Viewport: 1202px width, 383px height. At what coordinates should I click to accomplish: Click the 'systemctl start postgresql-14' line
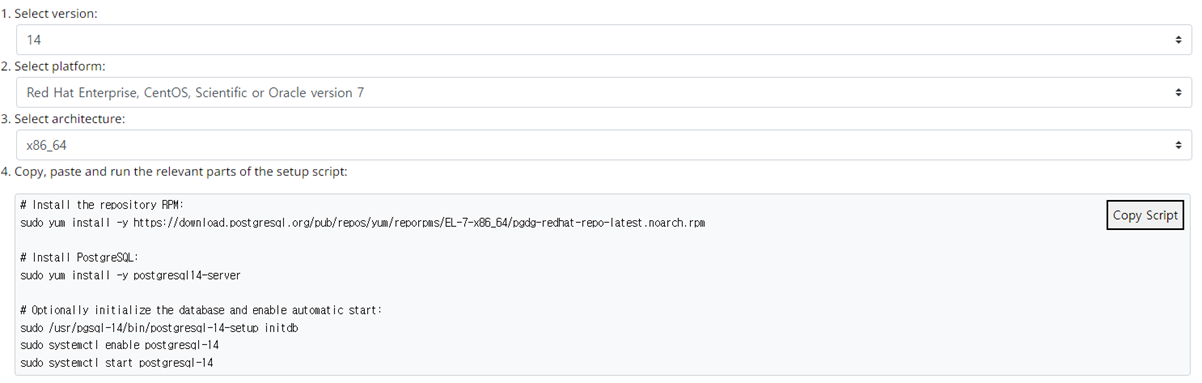(117, 362)
